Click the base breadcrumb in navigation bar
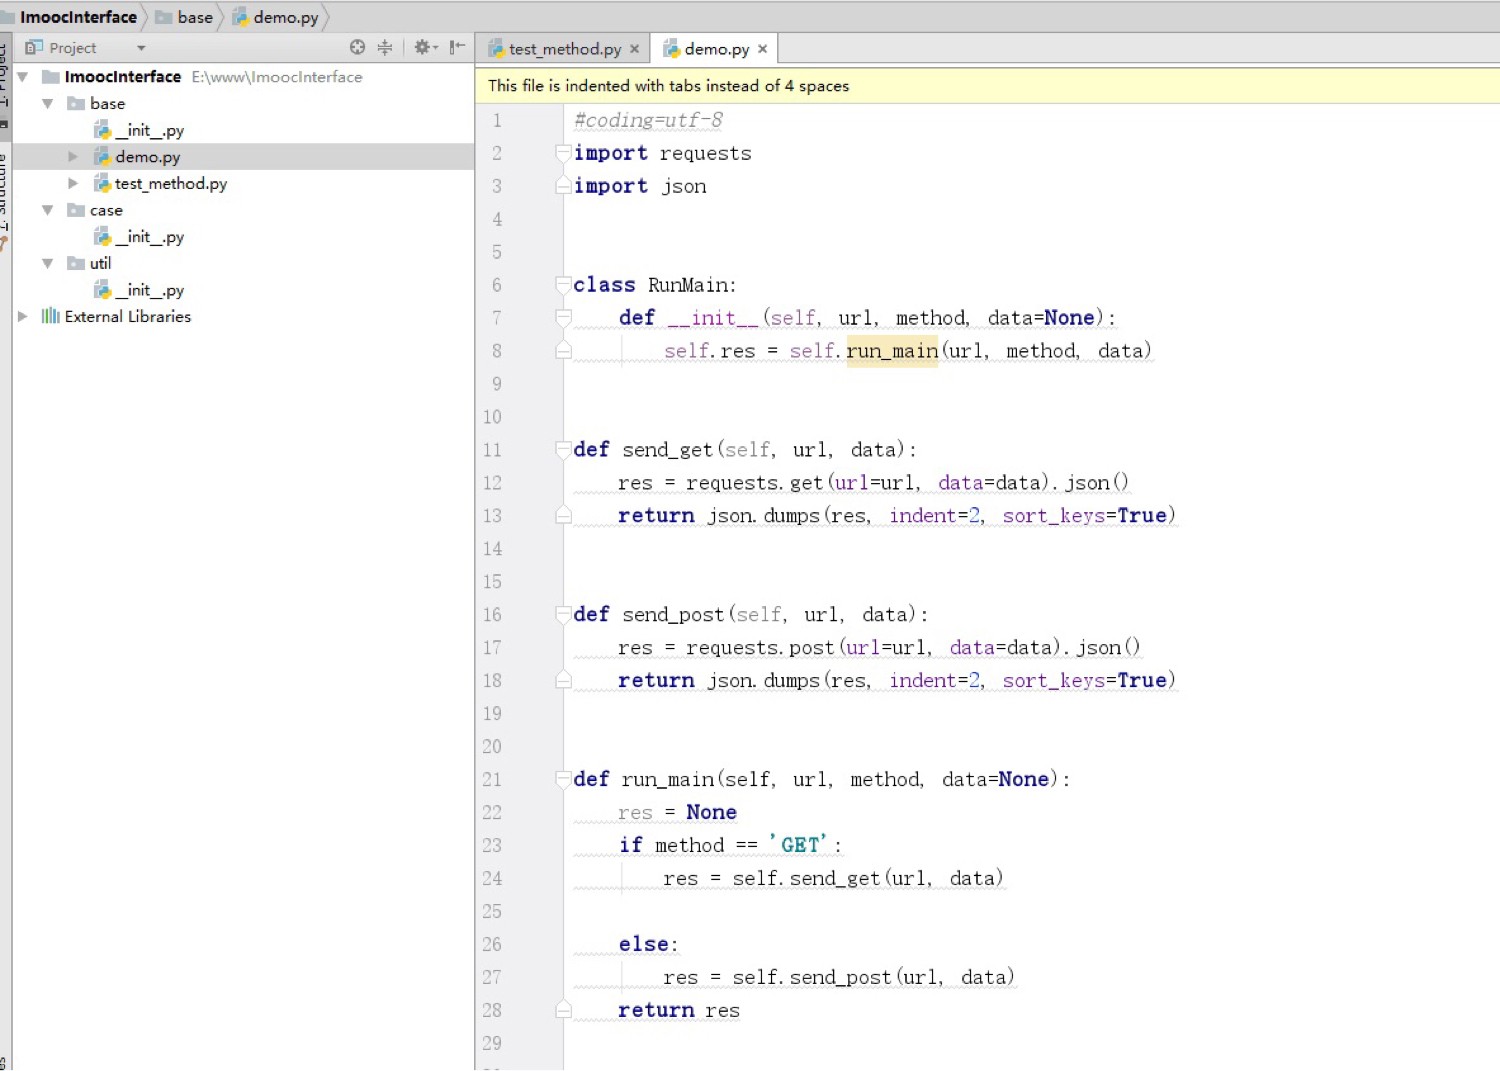This screenshot has height=1071, width=1500. 194,17
